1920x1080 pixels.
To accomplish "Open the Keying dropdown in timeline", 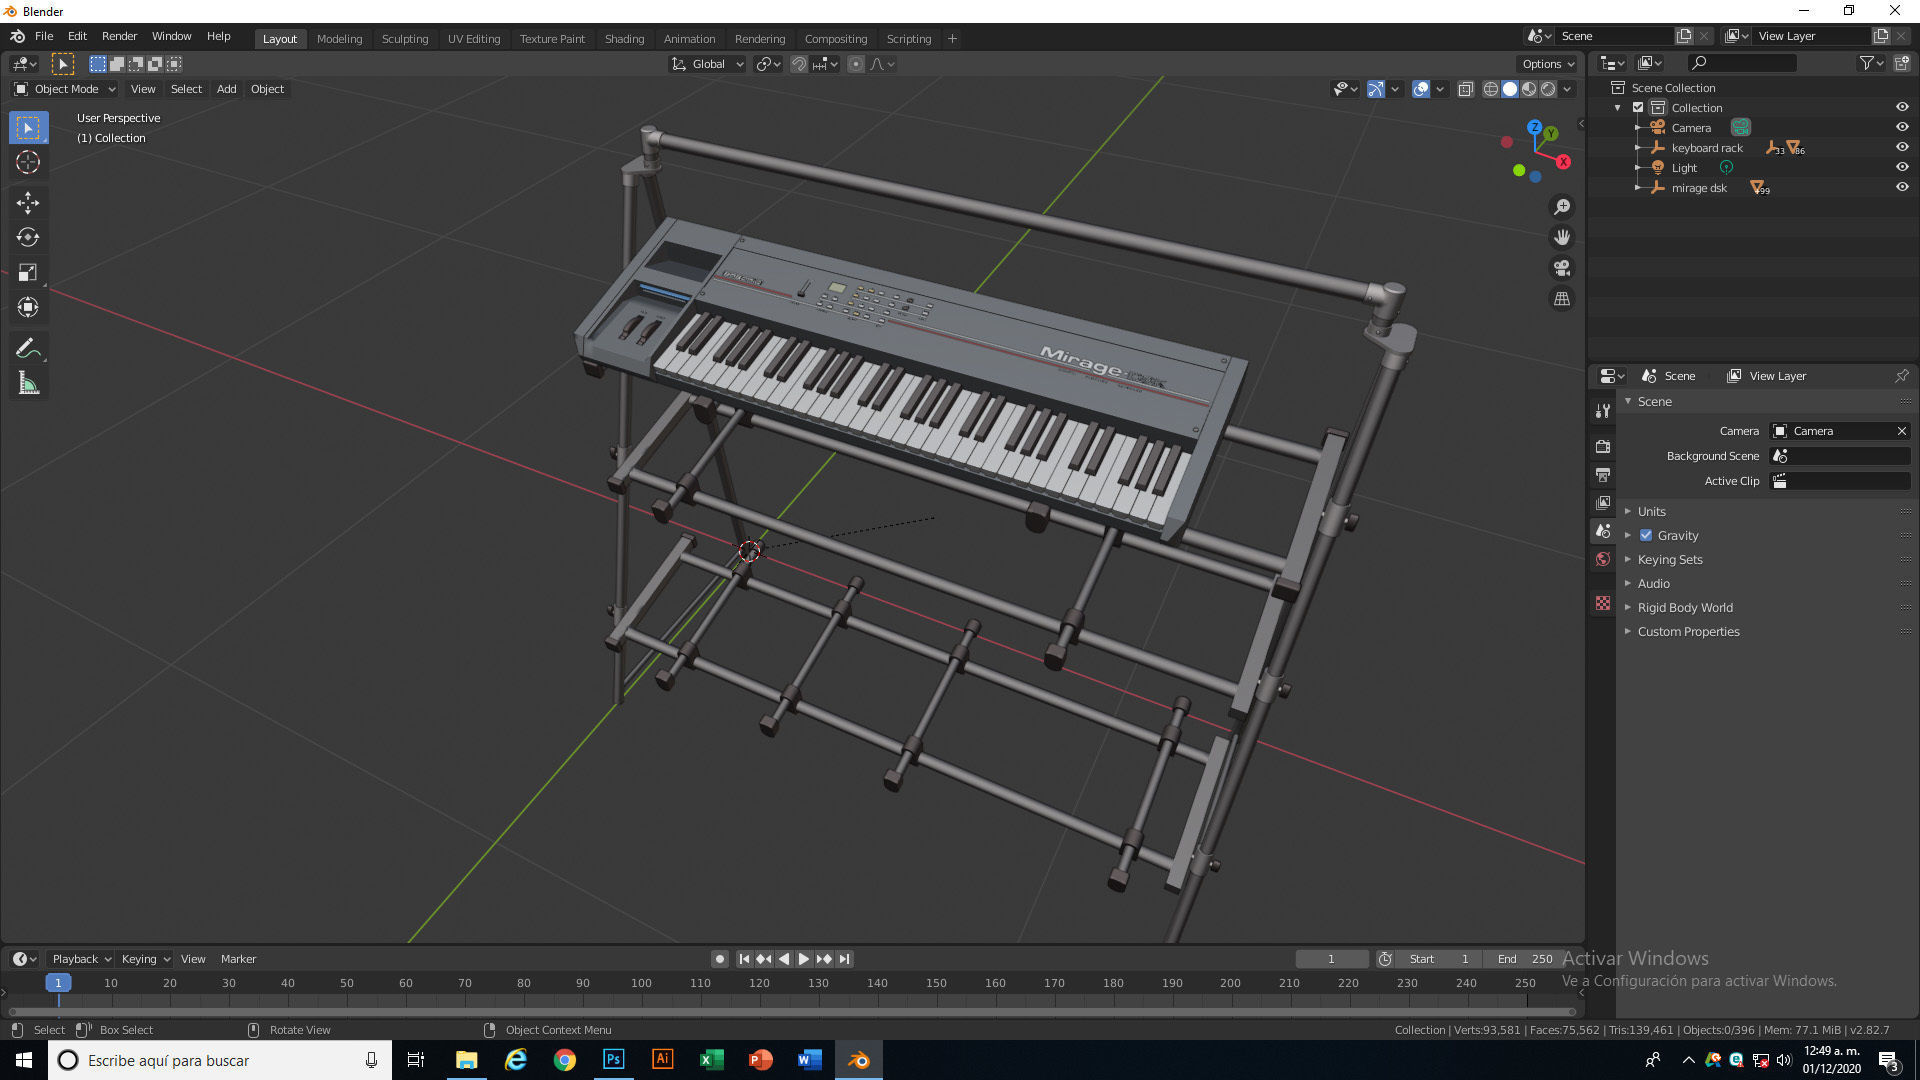I will pos(145,959).
